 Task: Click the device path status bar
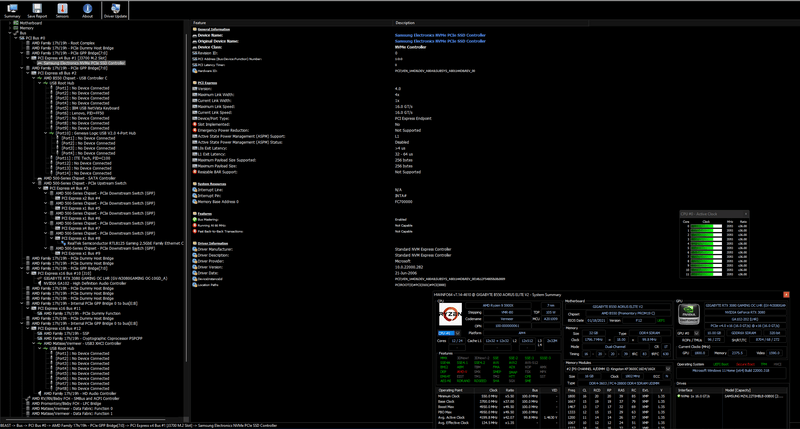[139, 425]
